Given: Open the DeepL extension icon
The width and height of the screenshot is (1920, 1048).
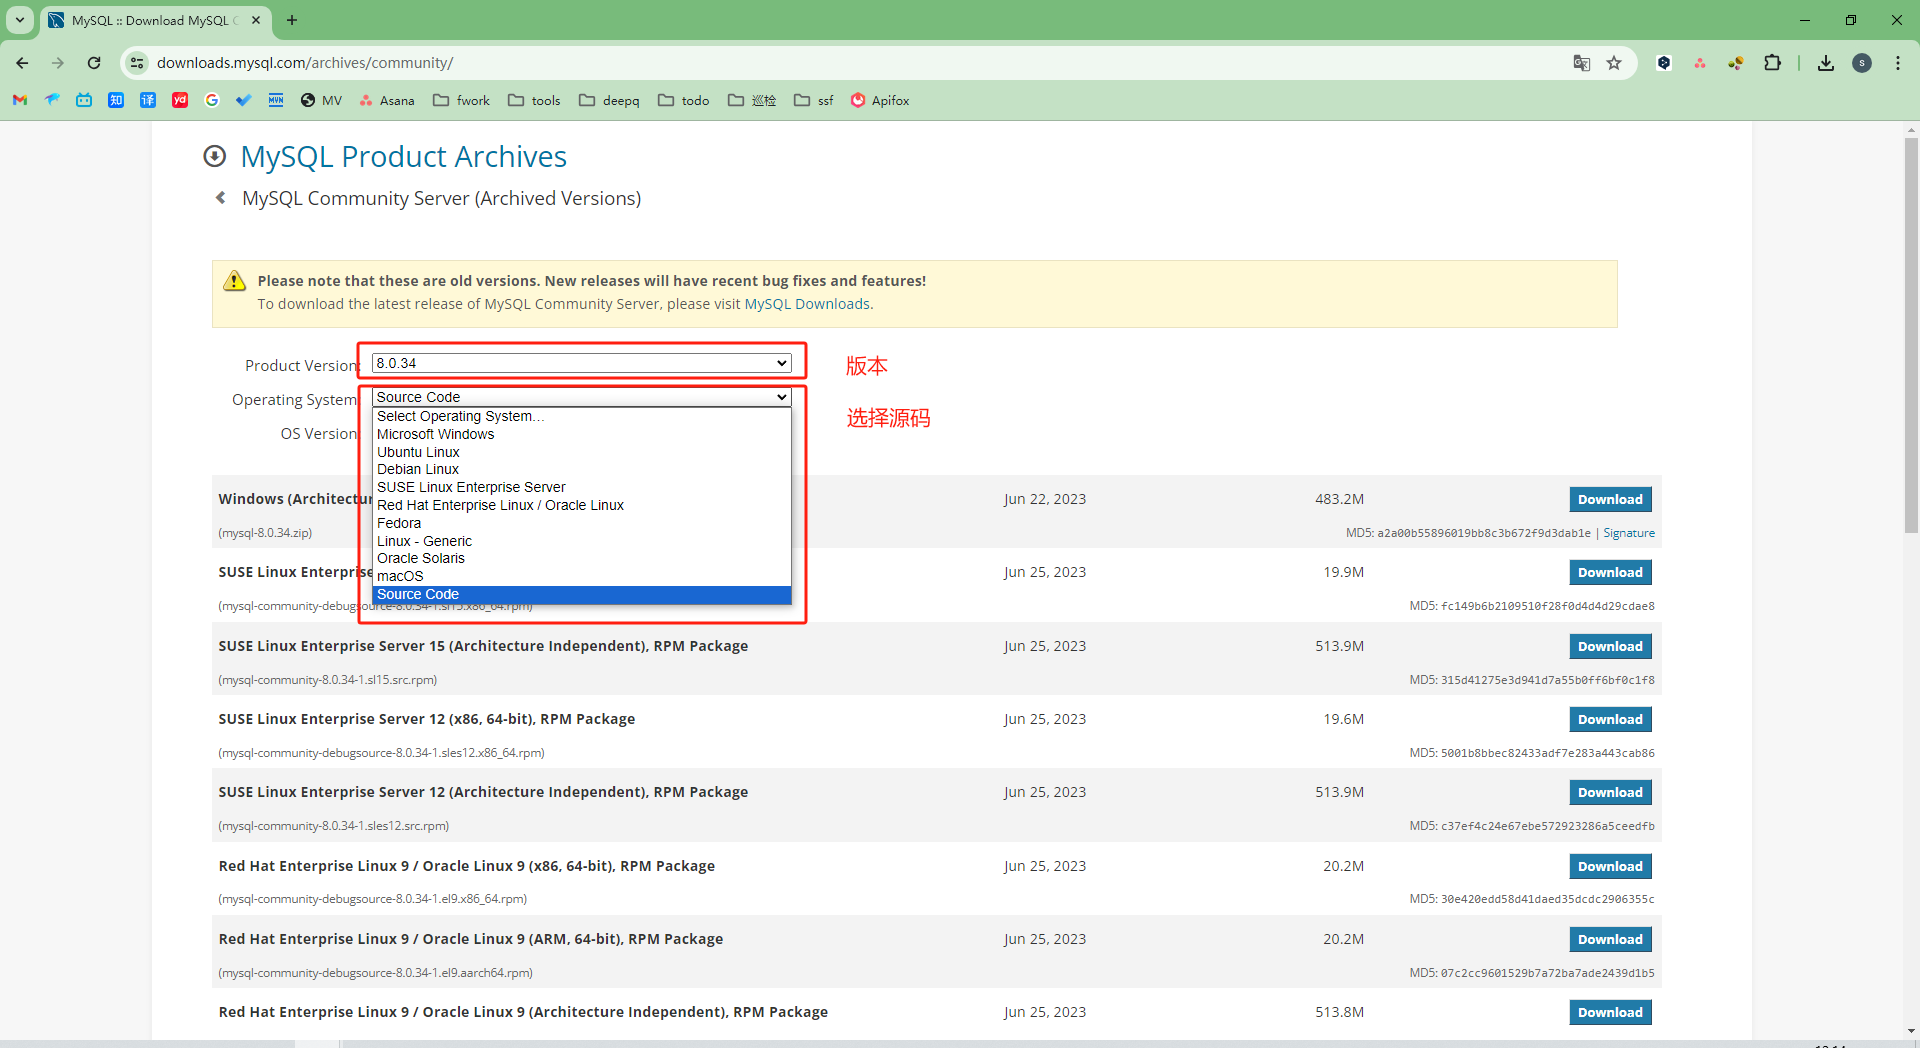Looking at the screenshot, I should pos(1664,63).
